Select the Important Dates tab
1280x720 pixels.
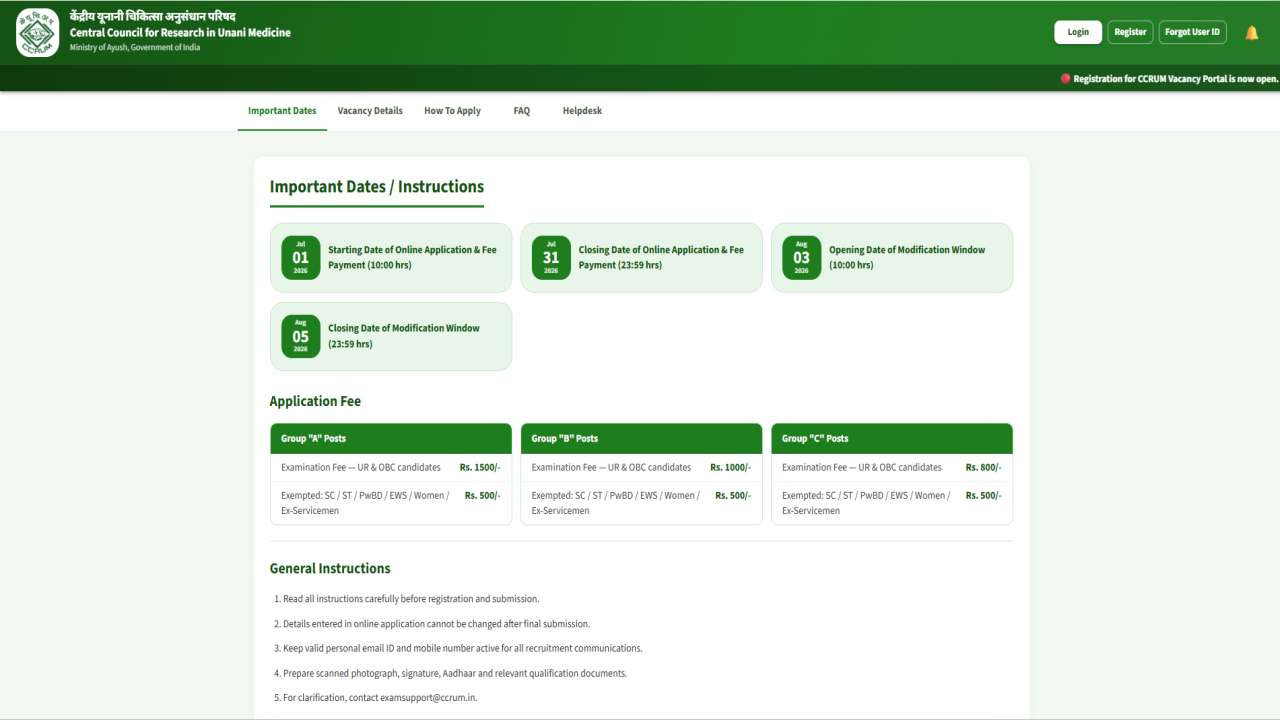click(282, 111)
